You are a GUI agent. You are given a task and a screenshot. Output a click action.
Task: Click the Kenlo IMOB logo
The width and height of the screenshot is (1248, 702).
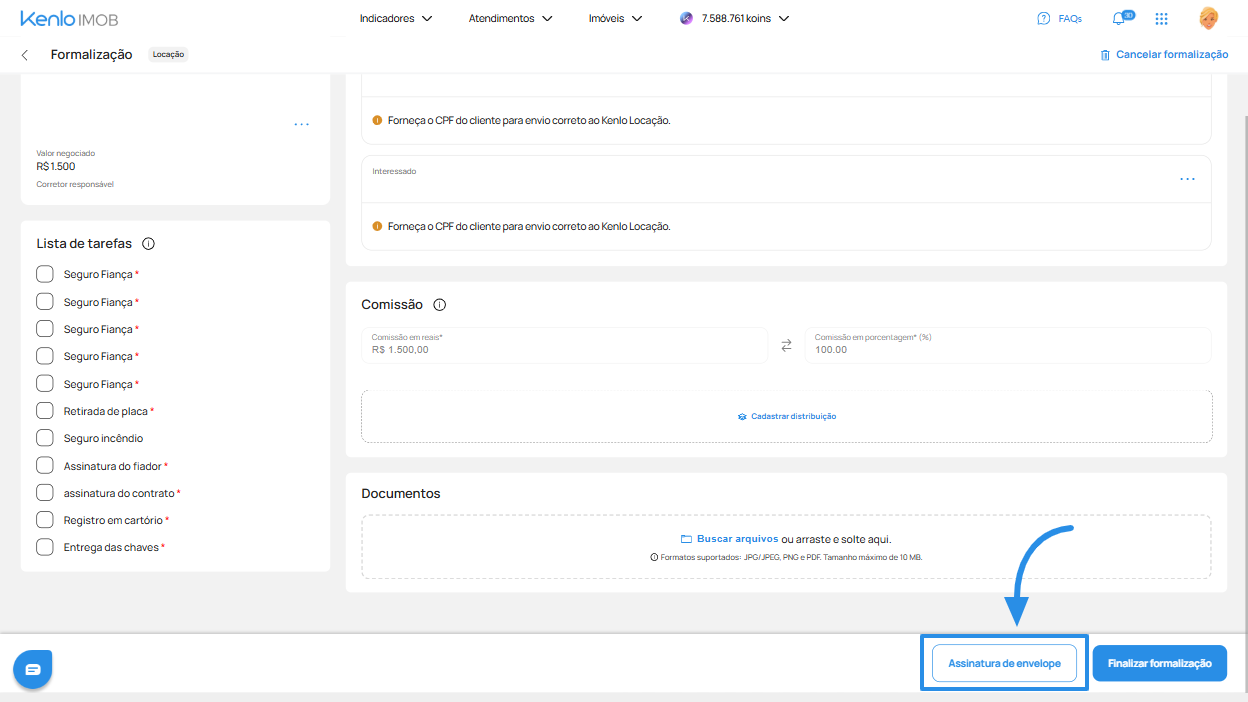[x=68, y=18]
